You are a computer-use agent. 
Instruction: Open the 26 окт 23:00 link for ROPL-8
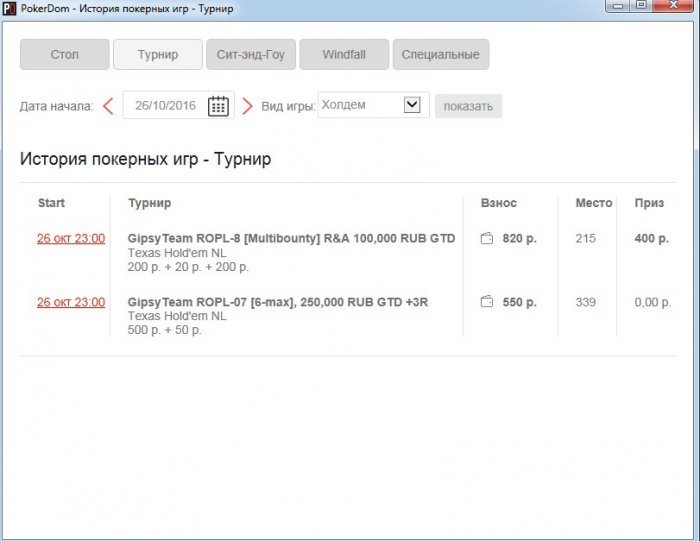[71, 238]
